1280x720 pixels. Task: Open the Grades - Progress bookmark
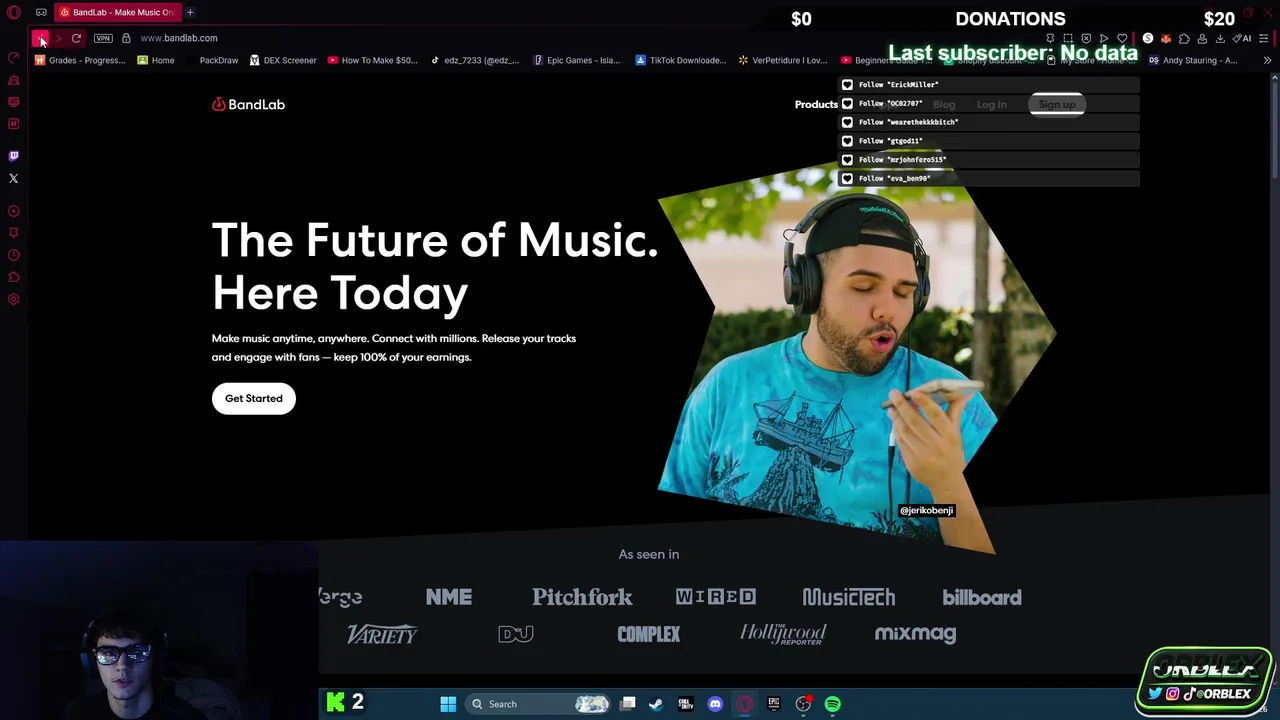click(x=80, y=60)
